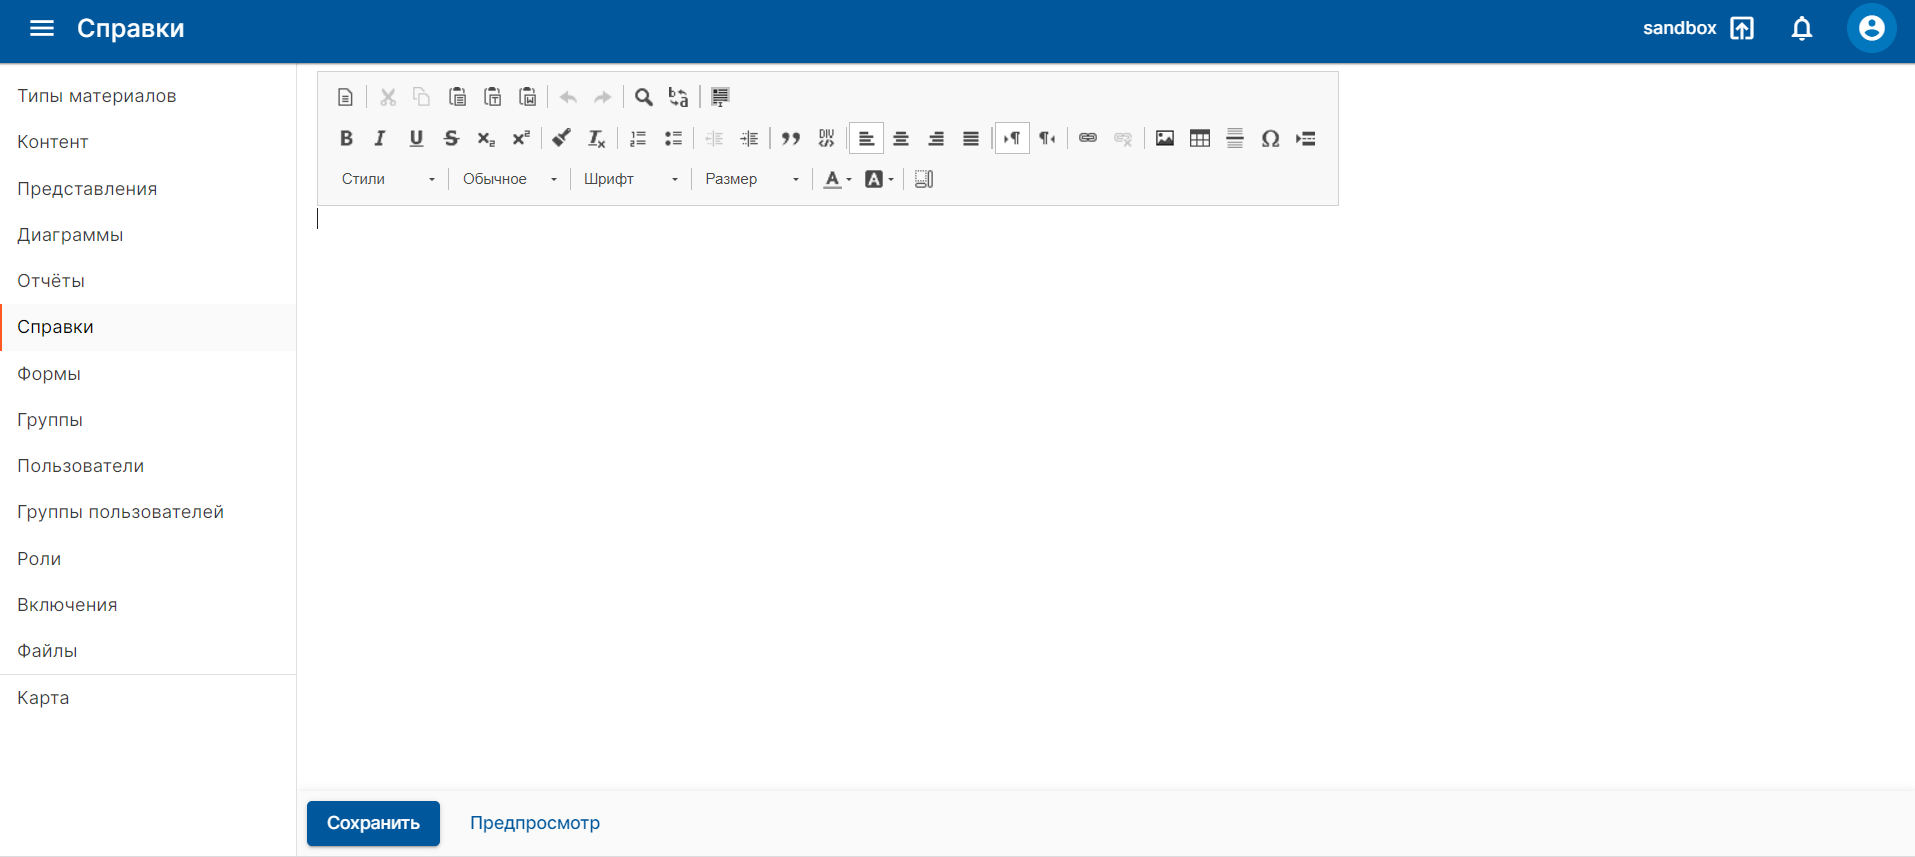1915x857 pixels.
Task: Open the background color picker
Action: pyautogui.click(x=879, y=179)
